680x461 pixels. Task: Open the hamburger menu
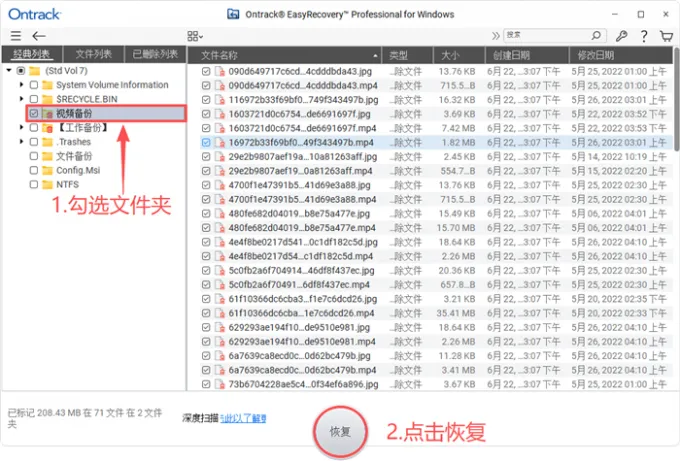pos(16,36)
